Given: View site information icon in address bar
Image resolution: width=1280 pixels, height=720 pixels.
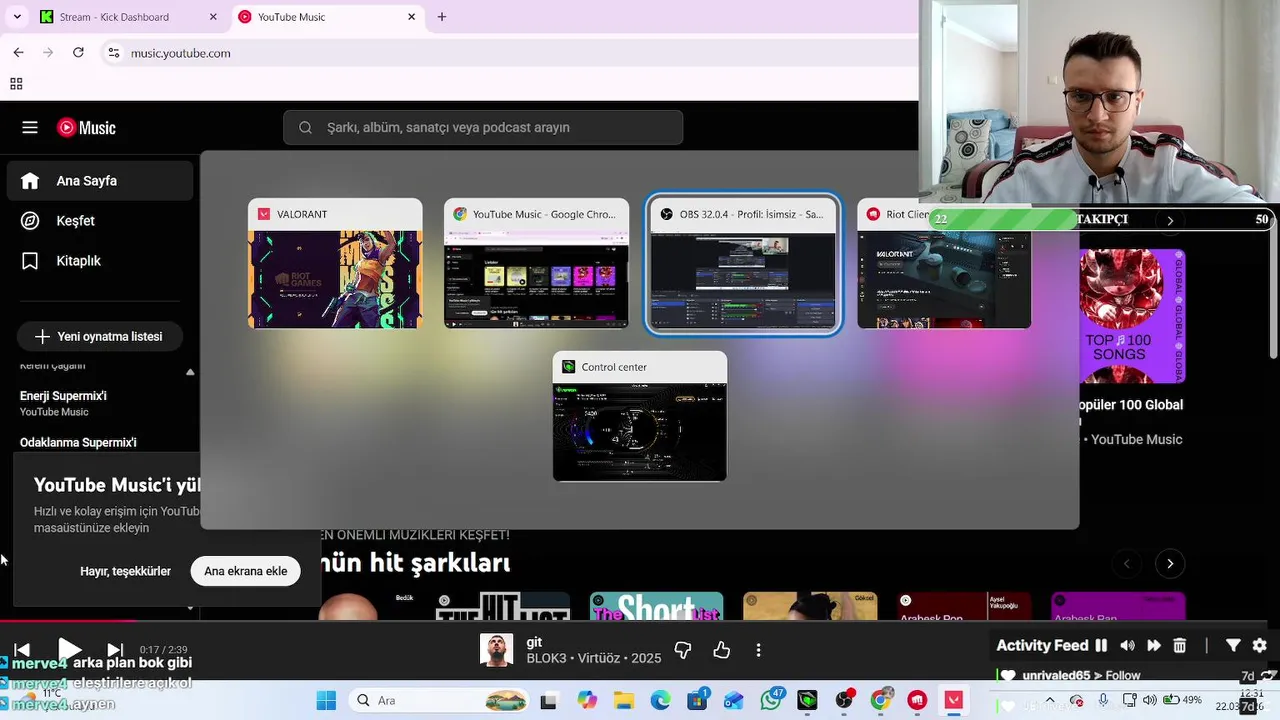Looking at the screenshot, I should pos(114,53).
